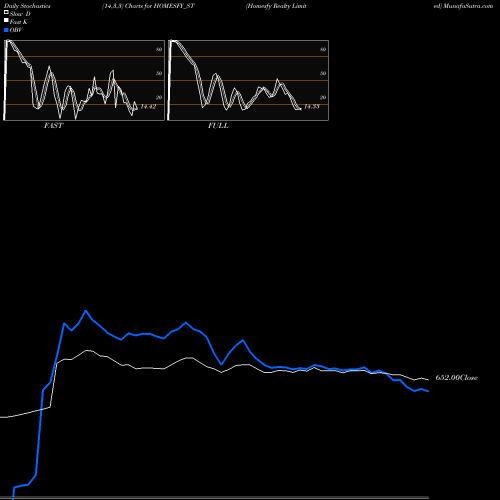The height and width of the screenshot is (500, 500).
Task: Click the 80 level label in FAST chart
Action: [159, 49]
